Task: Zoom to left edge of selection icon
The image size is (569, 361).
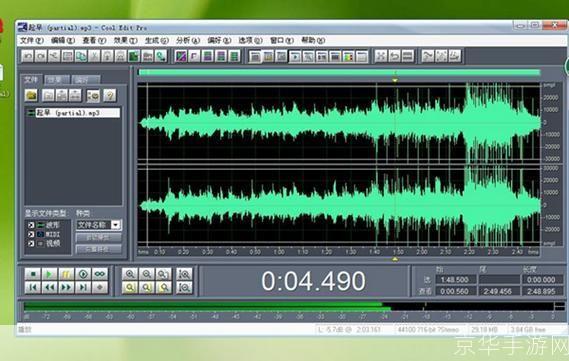Action: (147, 288)
